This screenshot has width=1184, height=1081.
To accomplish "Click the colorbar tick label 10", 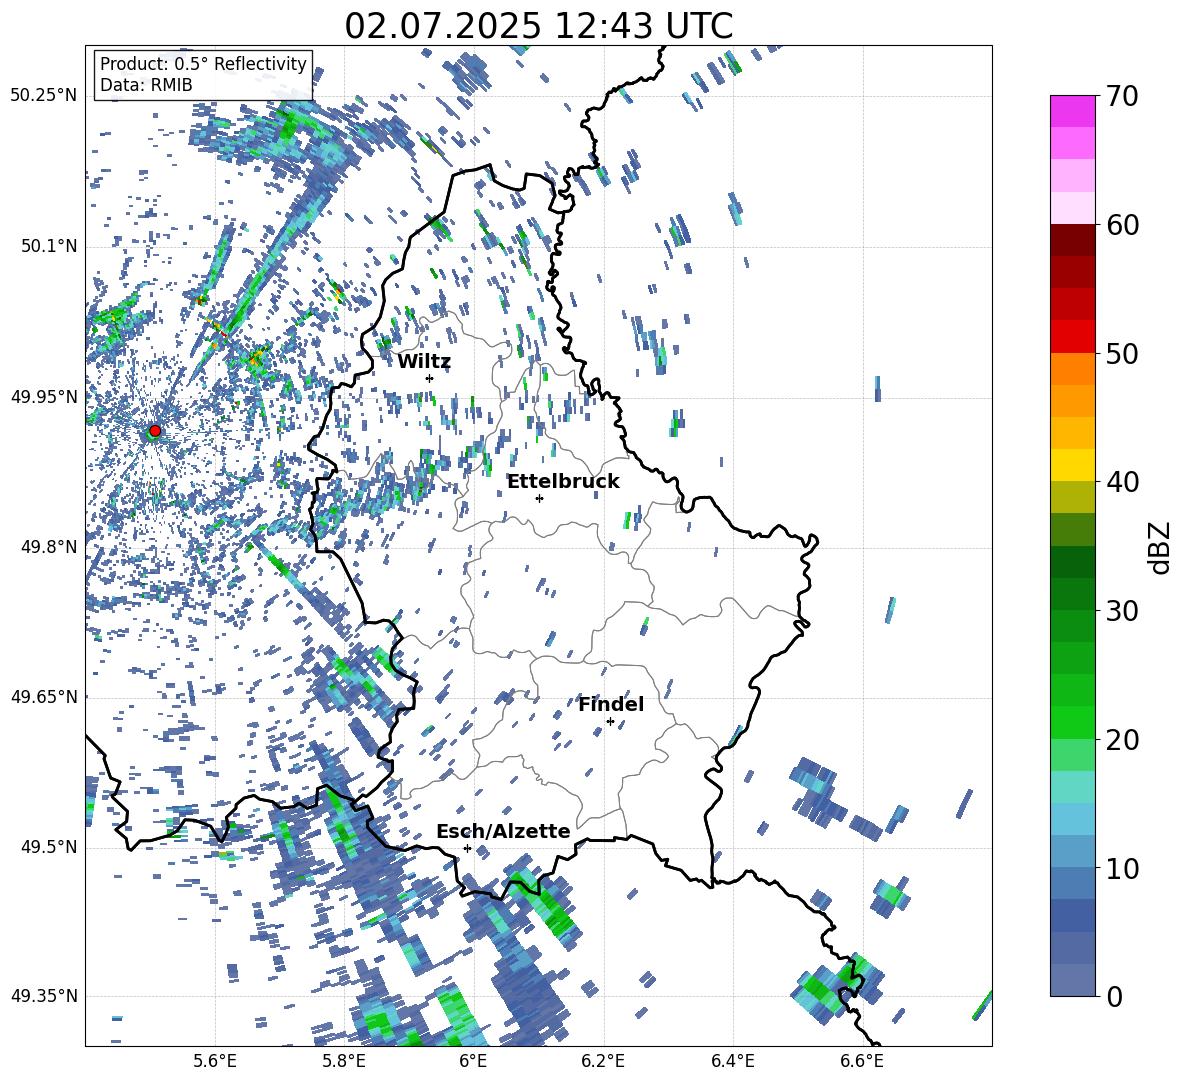I will 1122,868.
